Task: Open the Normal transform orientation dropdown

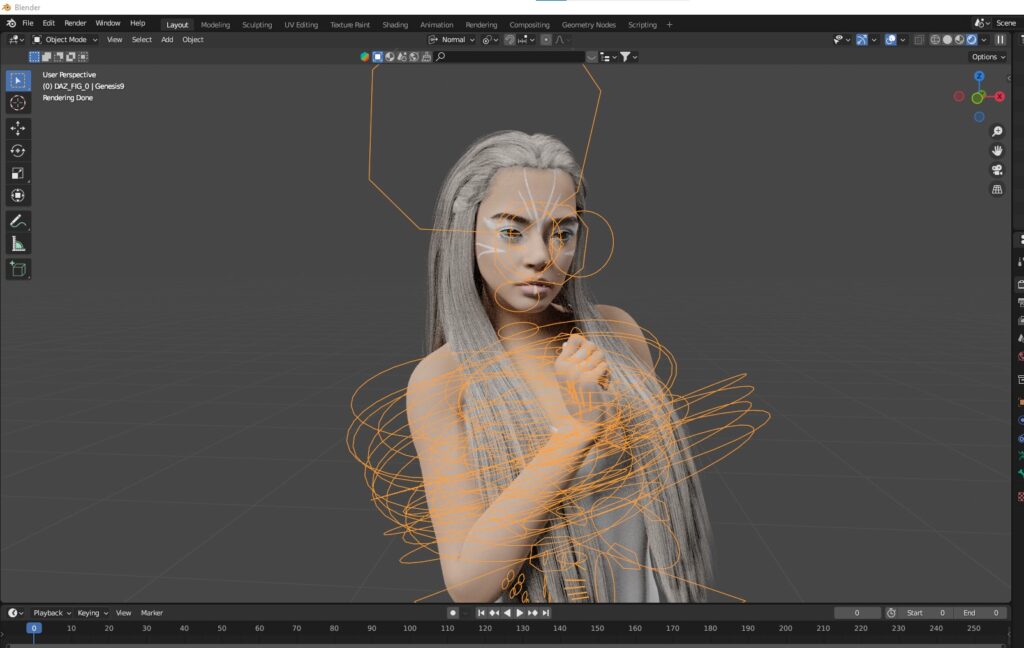Action: tap(452, 40)
